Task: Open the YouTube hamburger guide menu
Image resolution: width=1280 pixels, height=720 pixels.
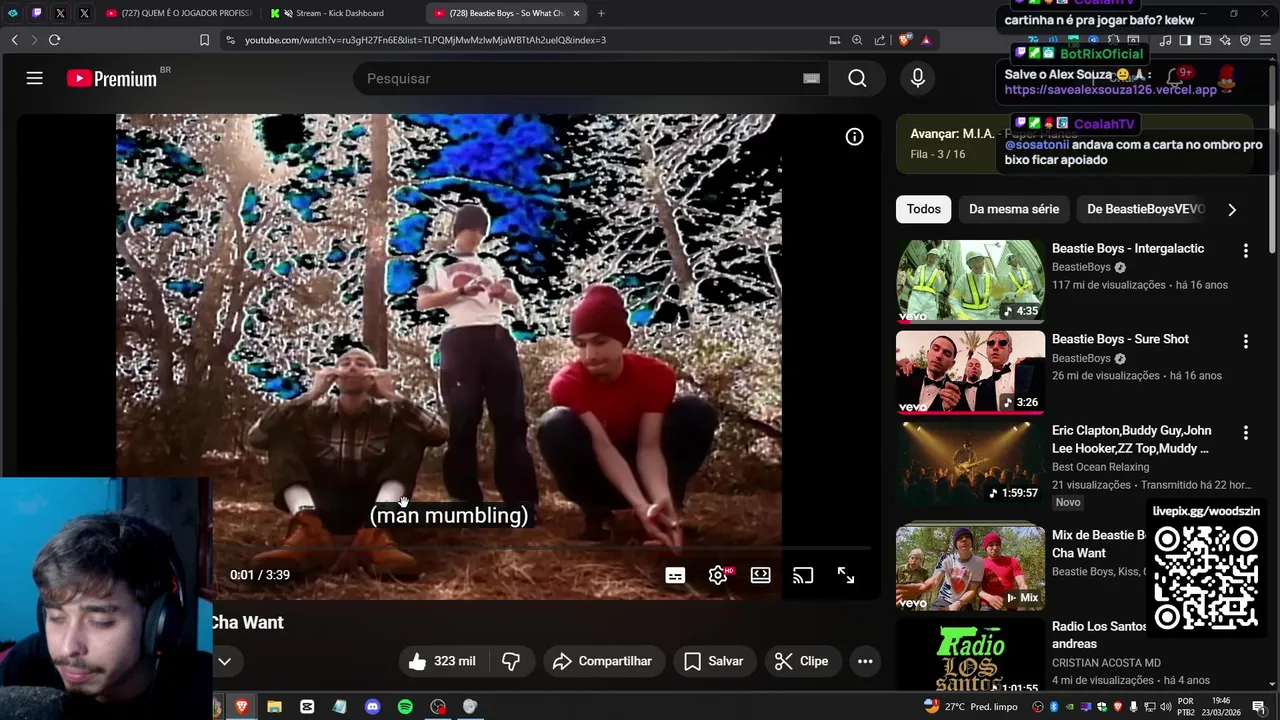Action: [35, 78]
